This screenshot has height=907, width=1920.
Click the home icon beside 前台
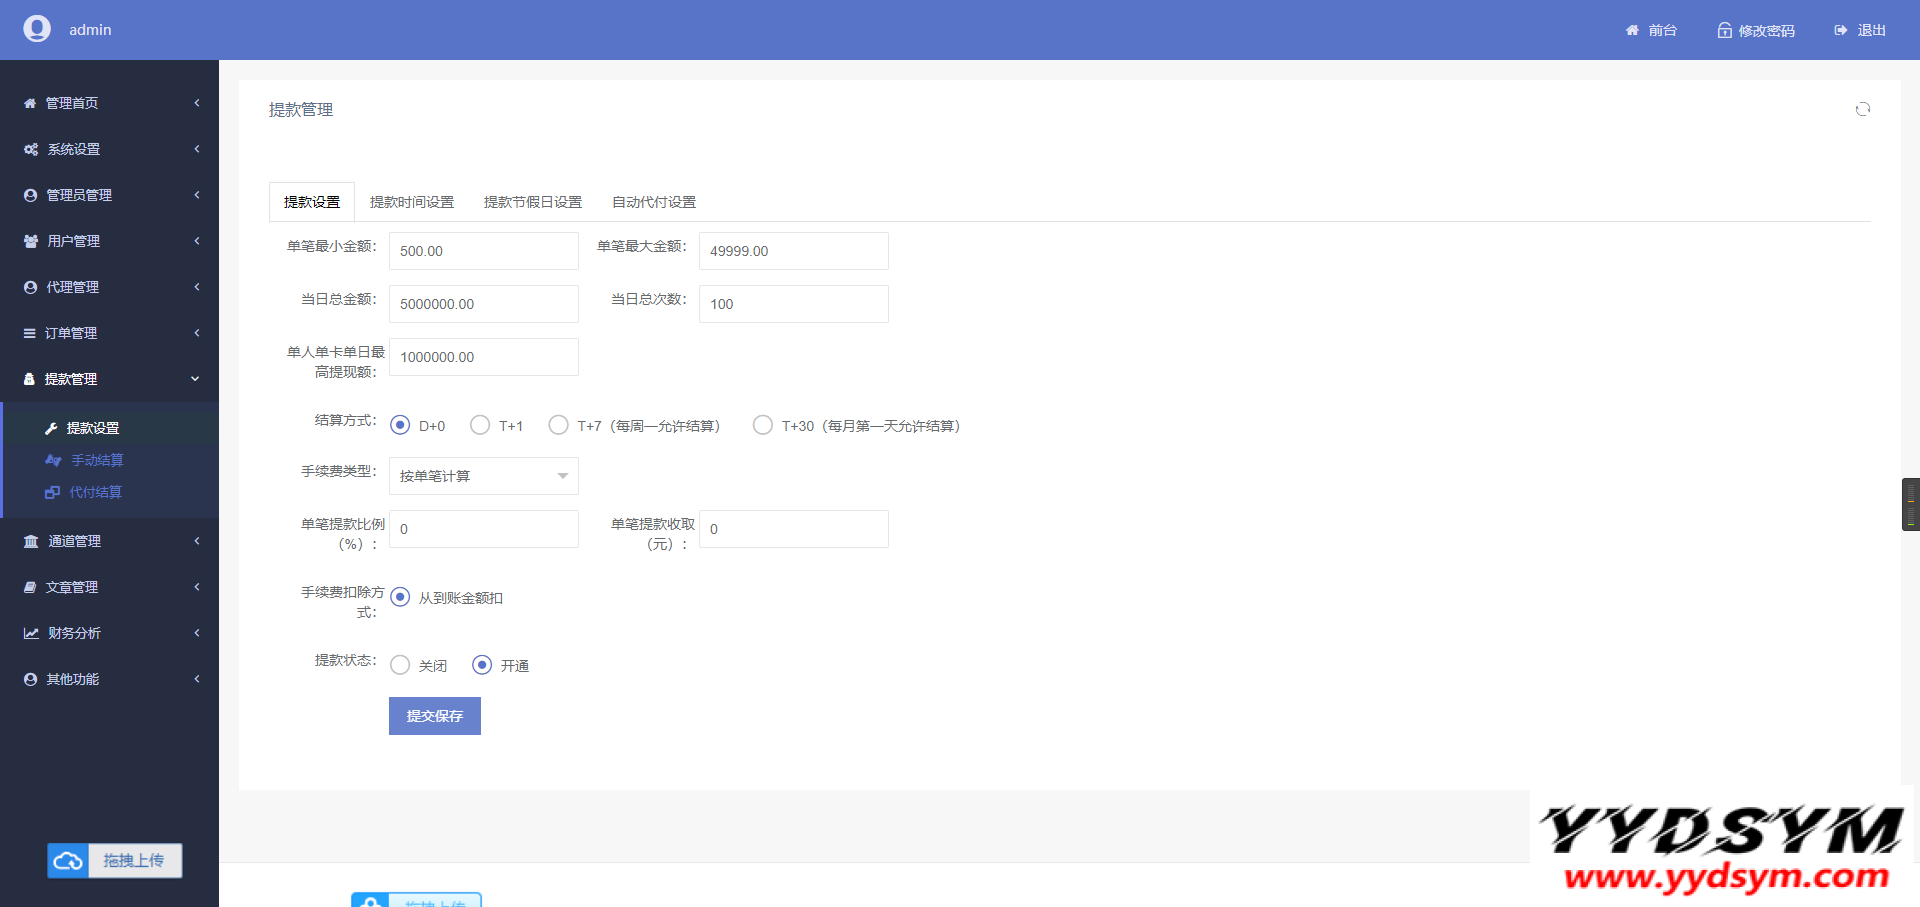[1632, 31]
